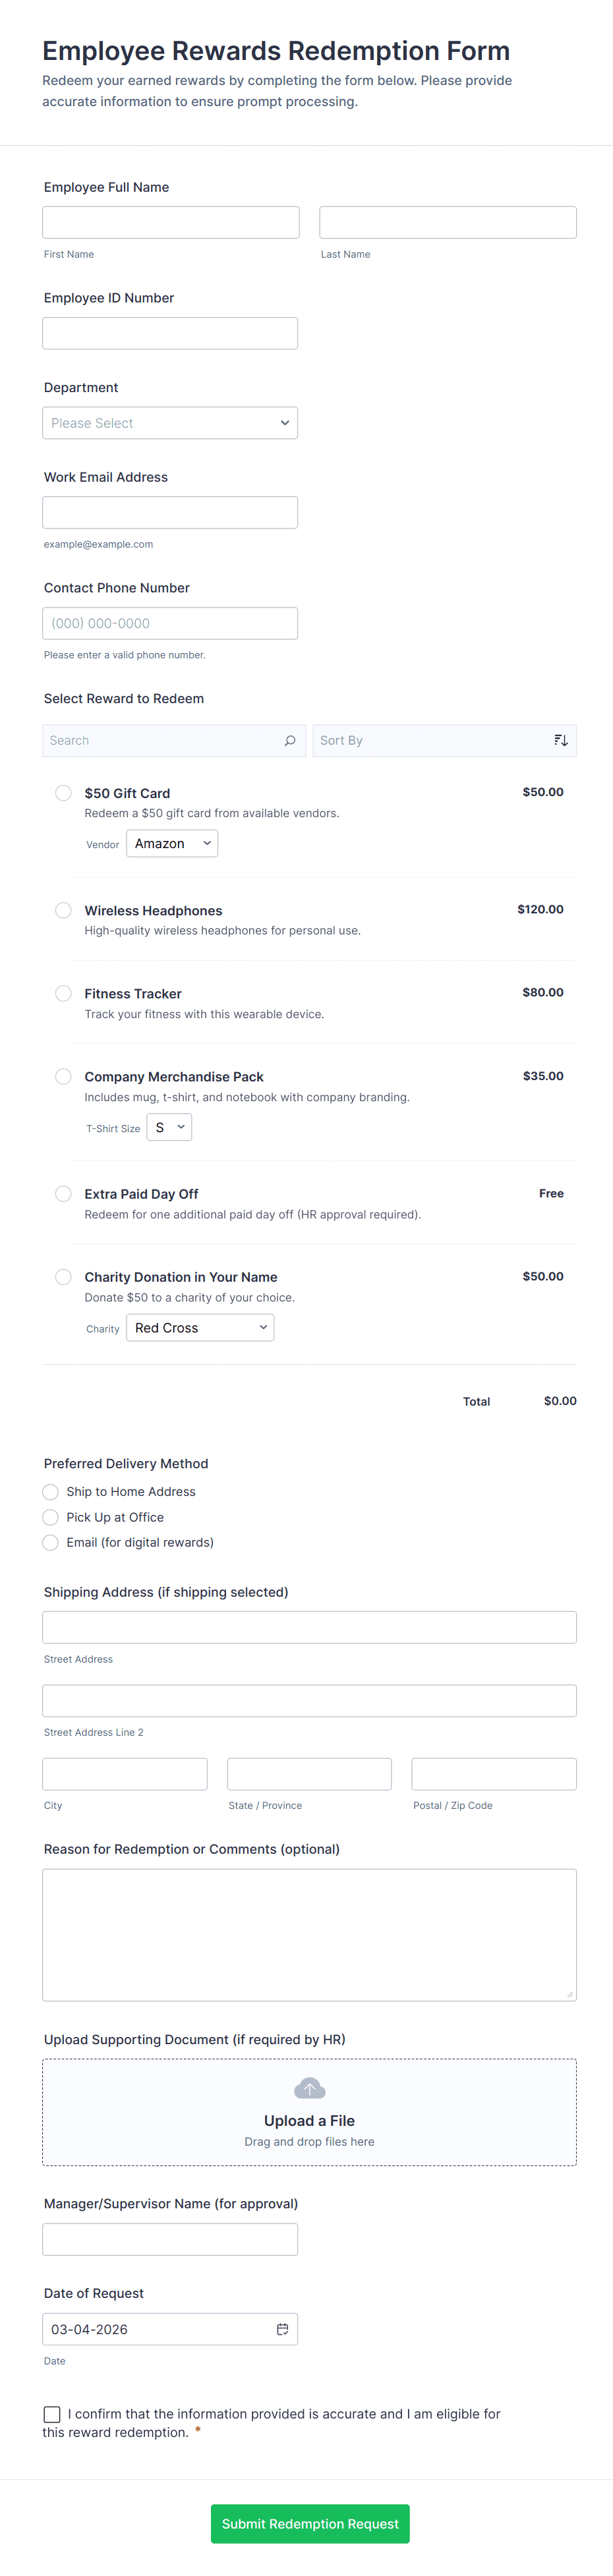Select Pick Up at Office option
The height and width of the screenshot is (2576, 613).
[51, 1517]
